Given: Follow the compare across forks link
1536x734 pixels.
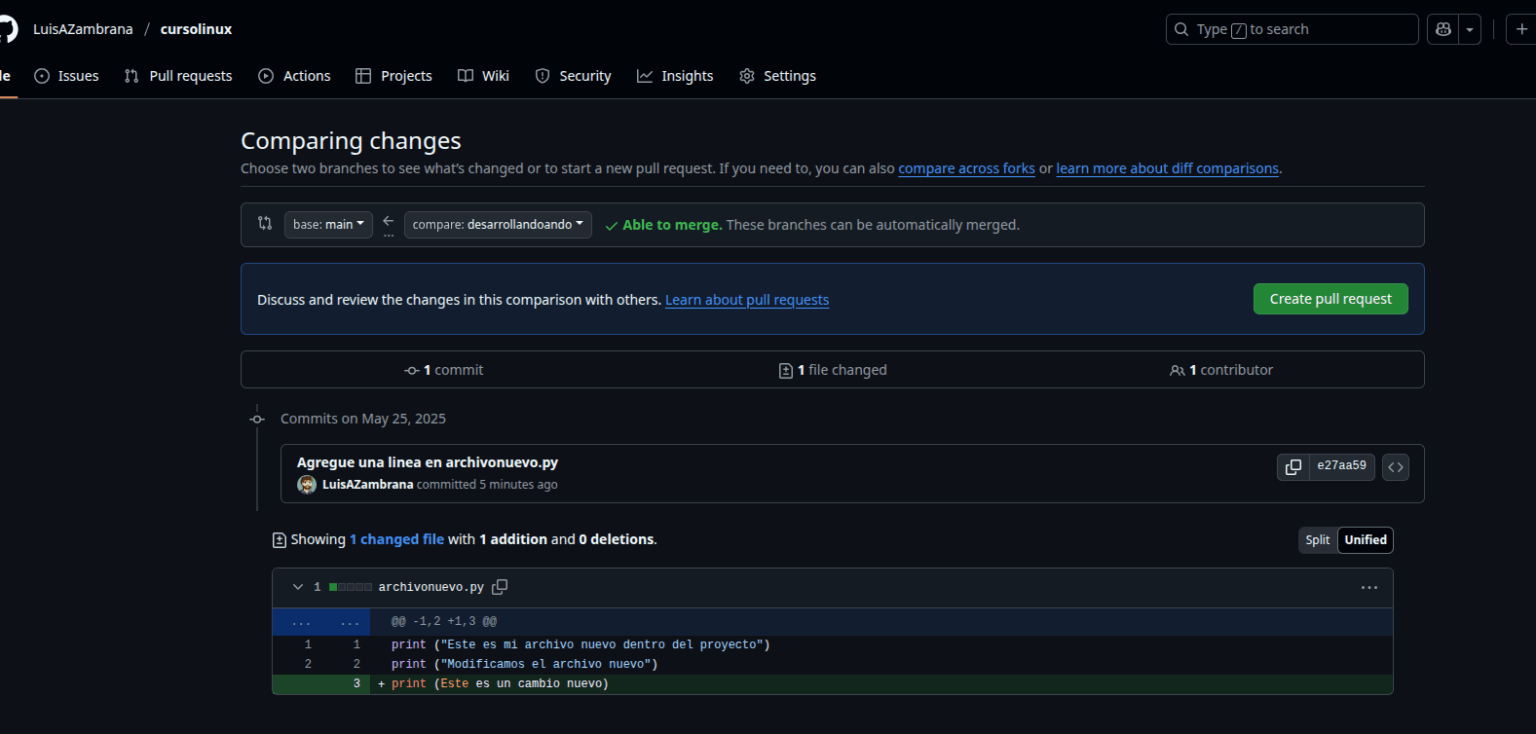Looking at the screenshot, I should click(x=966, y=168).
